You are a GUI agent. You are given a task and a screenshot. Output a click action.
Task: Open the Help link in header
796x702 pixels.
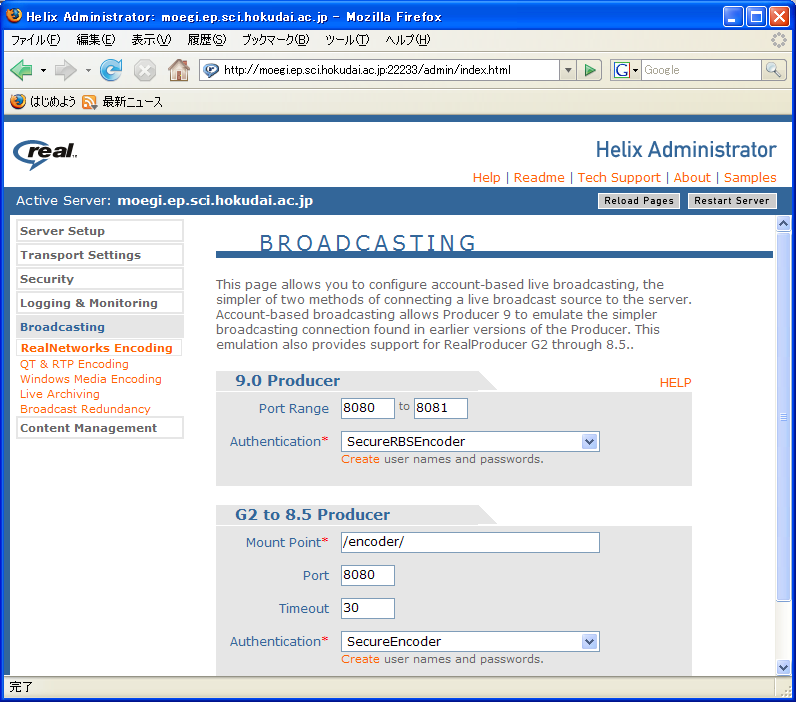486,178
